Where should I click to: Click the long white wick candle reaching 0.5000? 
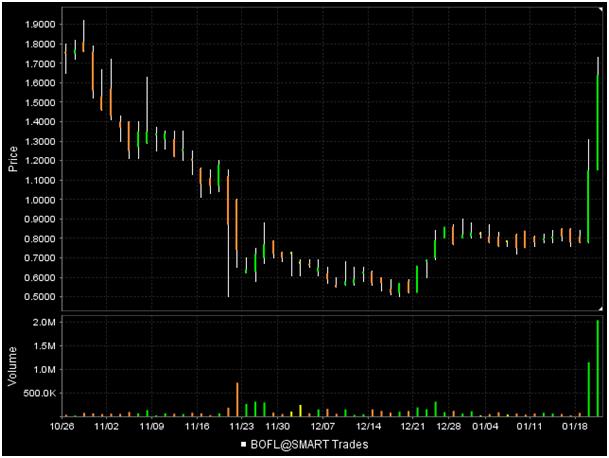point(228,233)
